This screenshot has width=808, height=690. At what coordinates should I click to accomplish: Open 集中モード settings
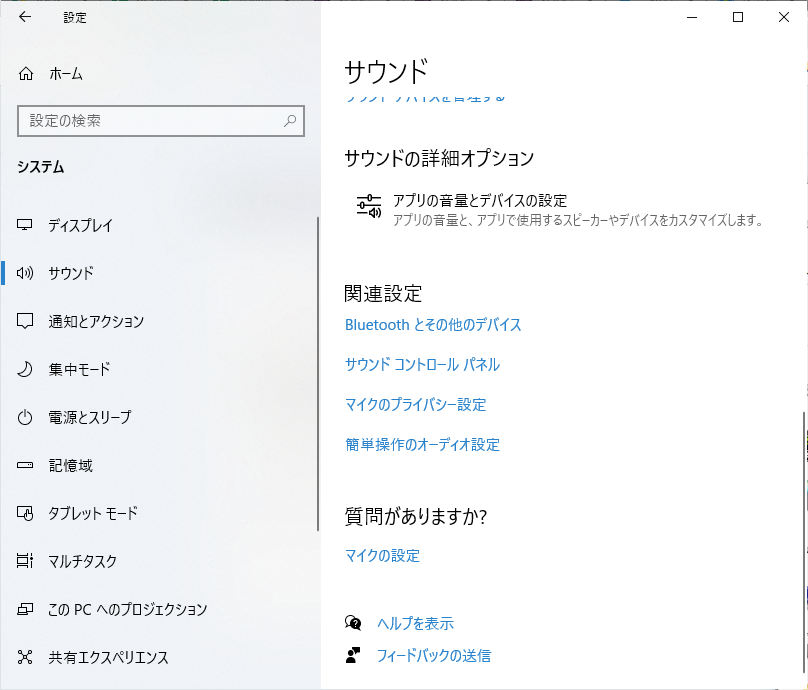79,369
